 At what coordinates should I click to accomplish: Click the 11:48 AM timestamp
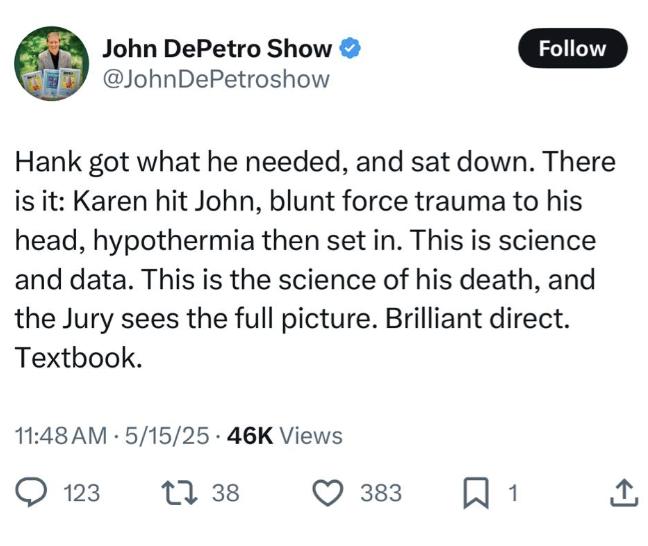(60, 436)
